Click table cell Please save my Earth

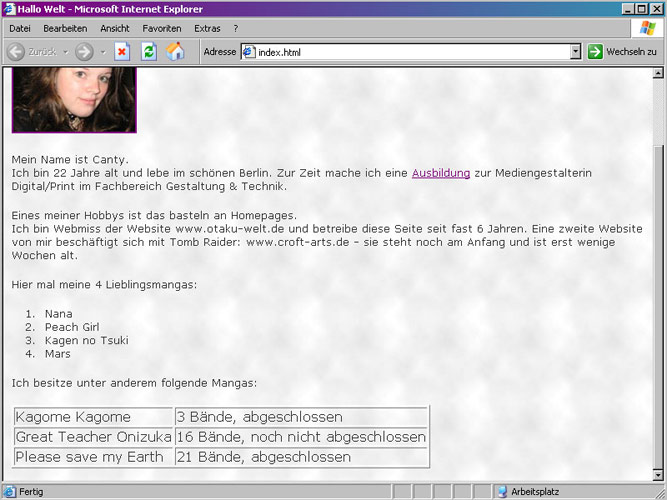pyautogui.click(x=93, y=457)
